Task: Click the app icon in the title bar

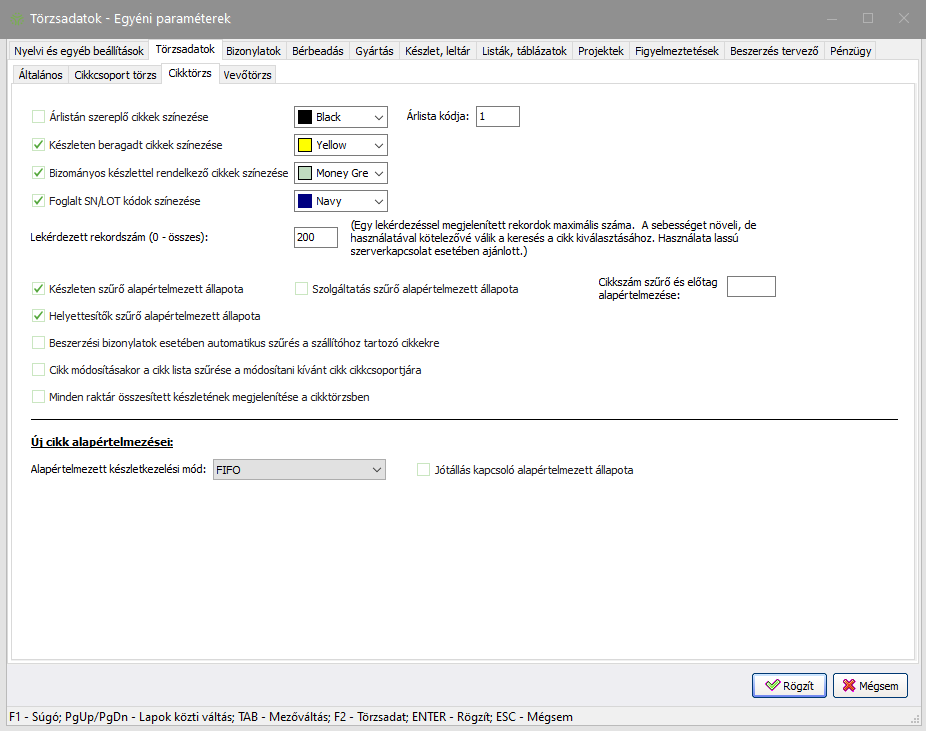Action: tap(18, 18)
